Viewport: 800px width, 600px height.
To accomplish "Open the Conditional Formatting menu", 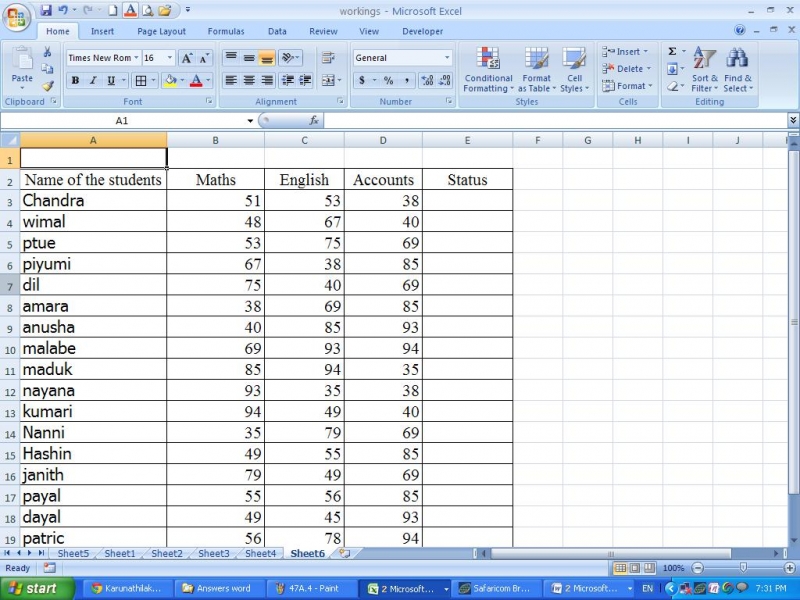I will 488,69.
